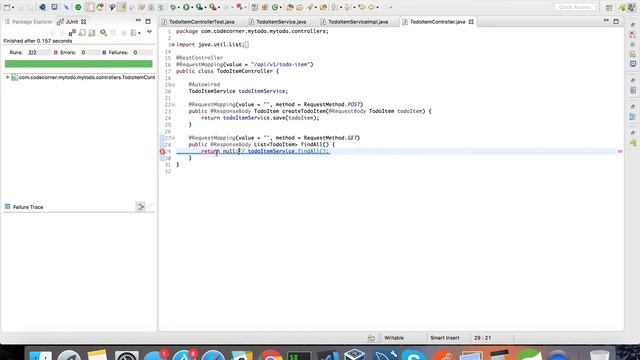Image resolution: width=640 pixels, height=360 pixels.
Task: Click the Open Task folder icon
Action: click(x=300, y=7)
